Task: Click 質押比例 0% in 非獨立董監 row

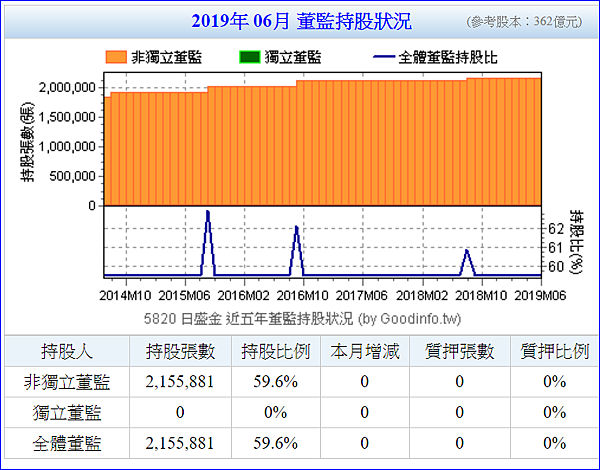Action: [x=554, y=382]
